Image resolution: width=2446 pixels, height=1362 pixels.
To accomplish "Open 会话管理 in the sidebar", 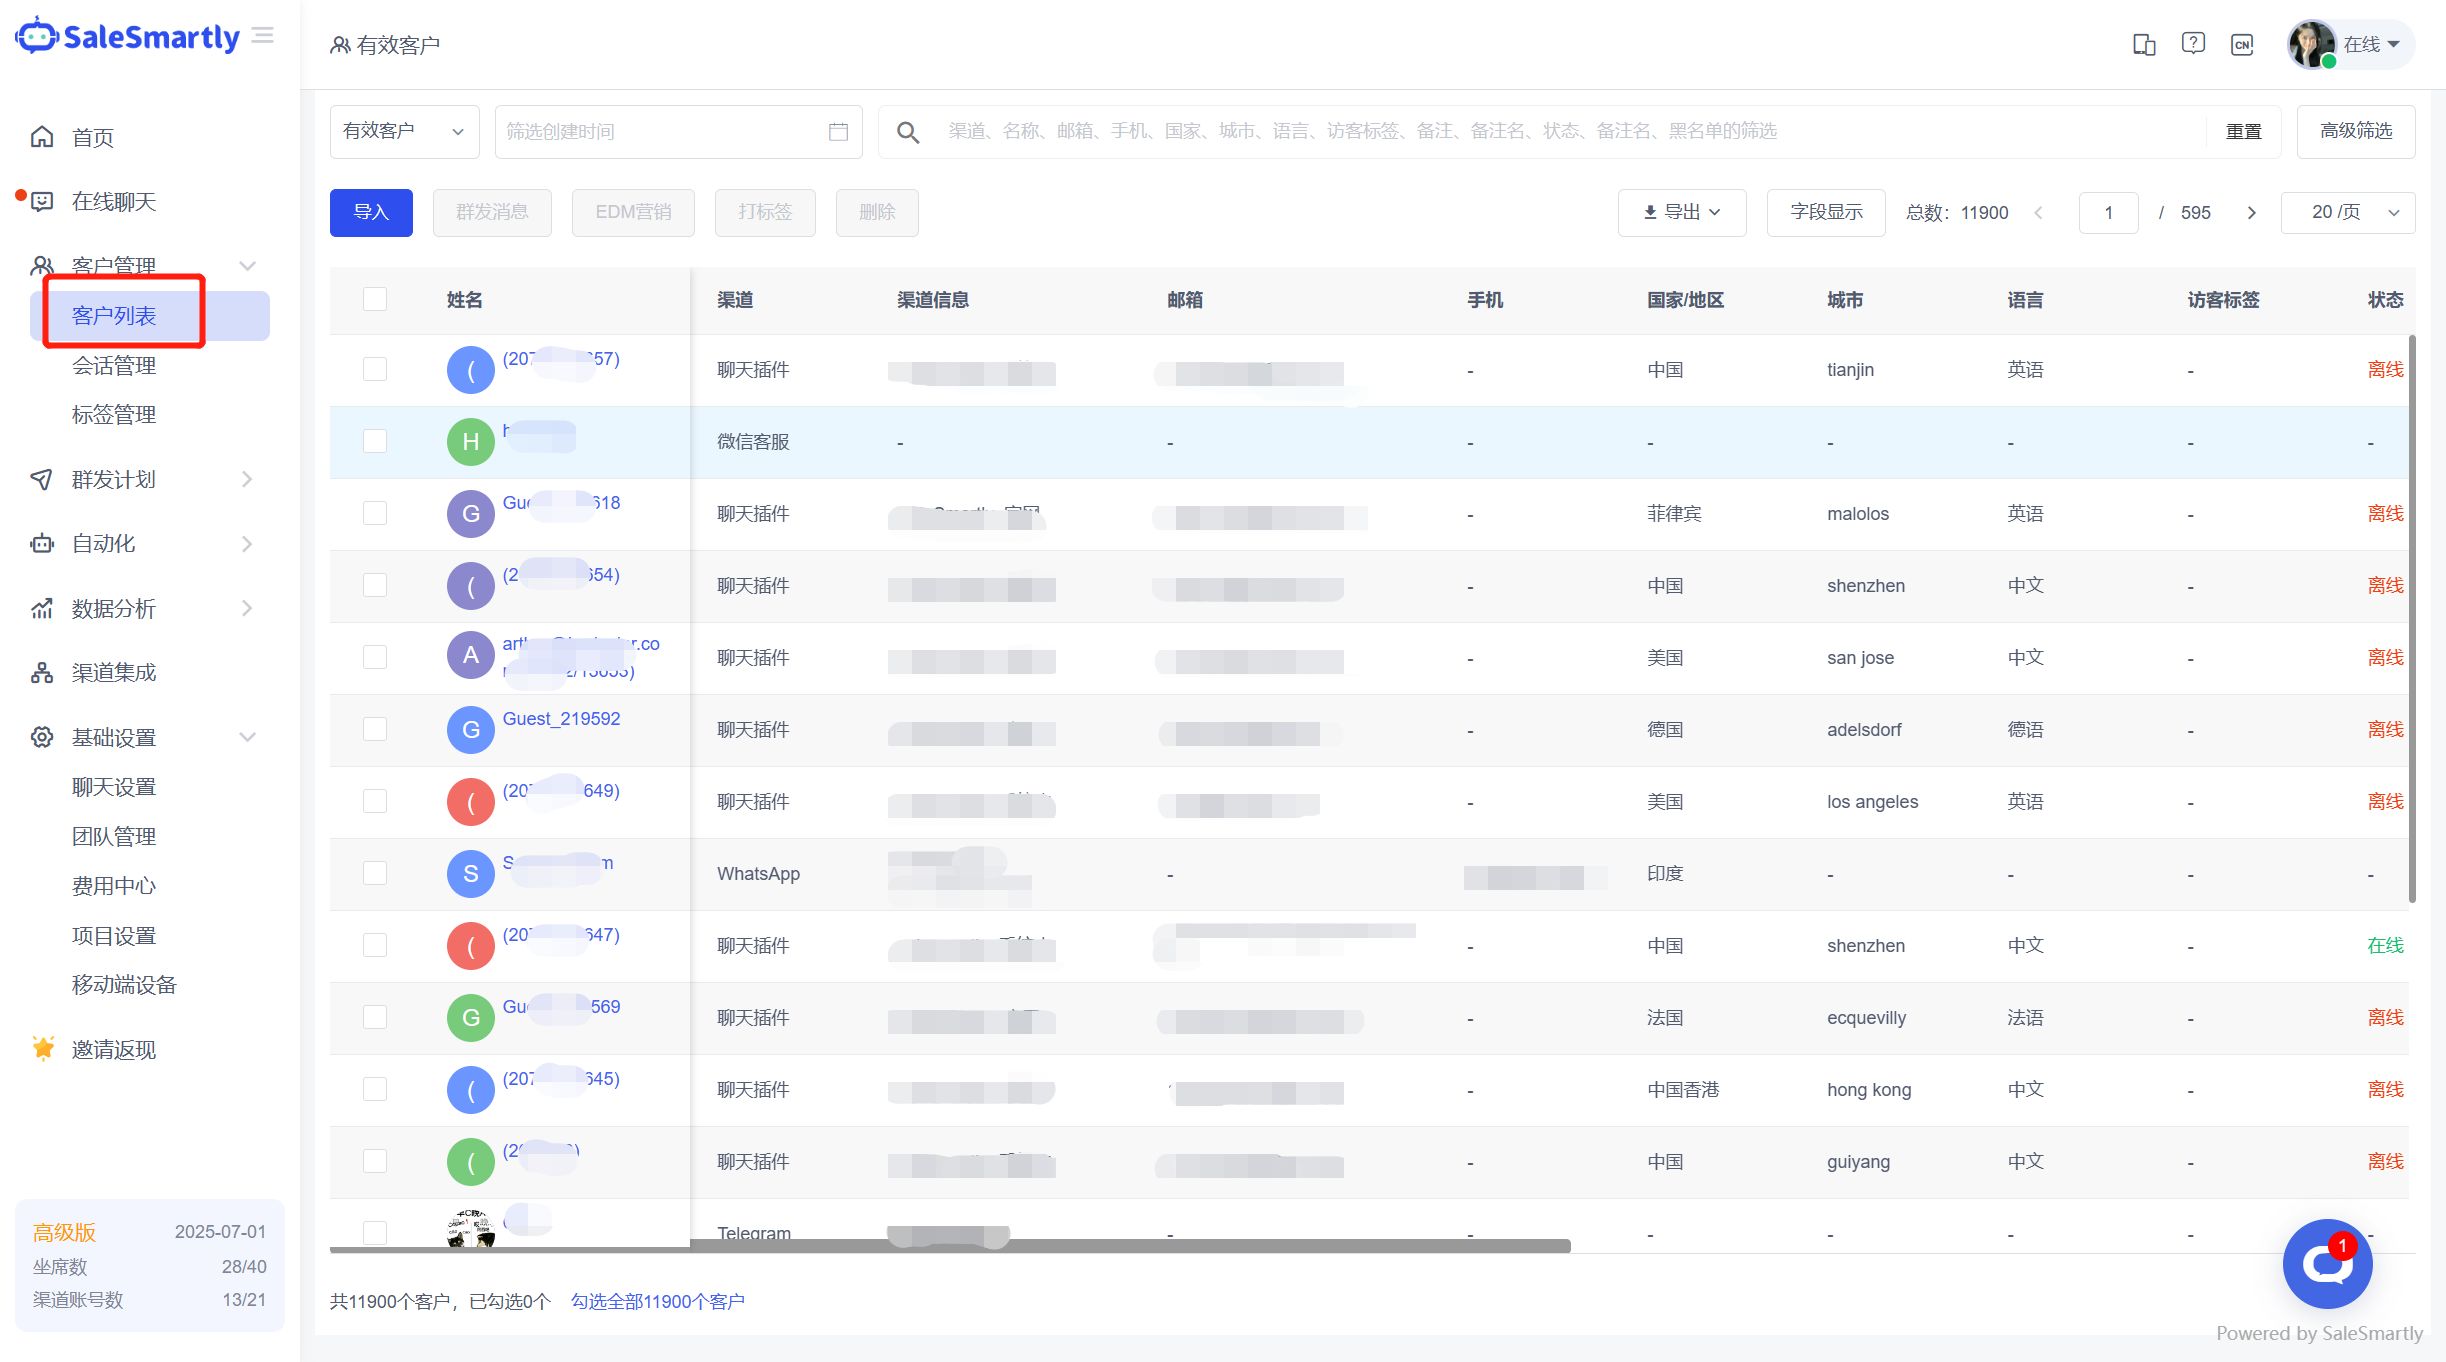I will pyautogui.click(x=114, y=366).
